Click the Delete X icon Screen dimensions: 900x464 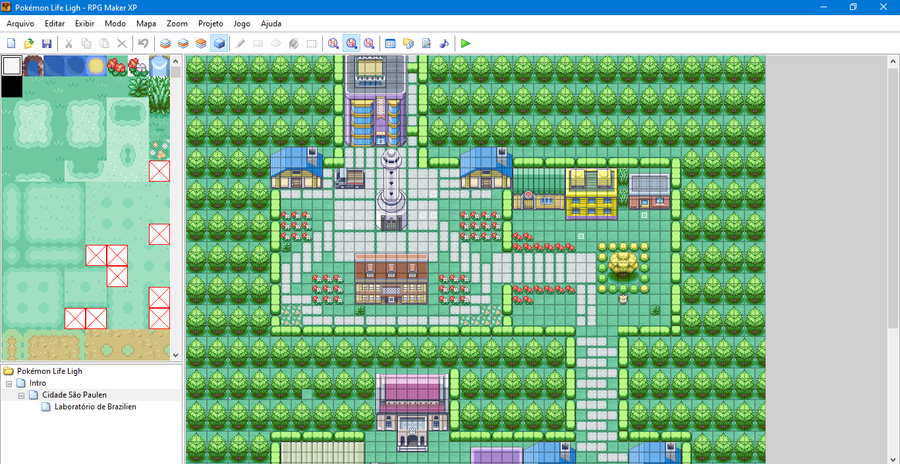click(122, 43)
